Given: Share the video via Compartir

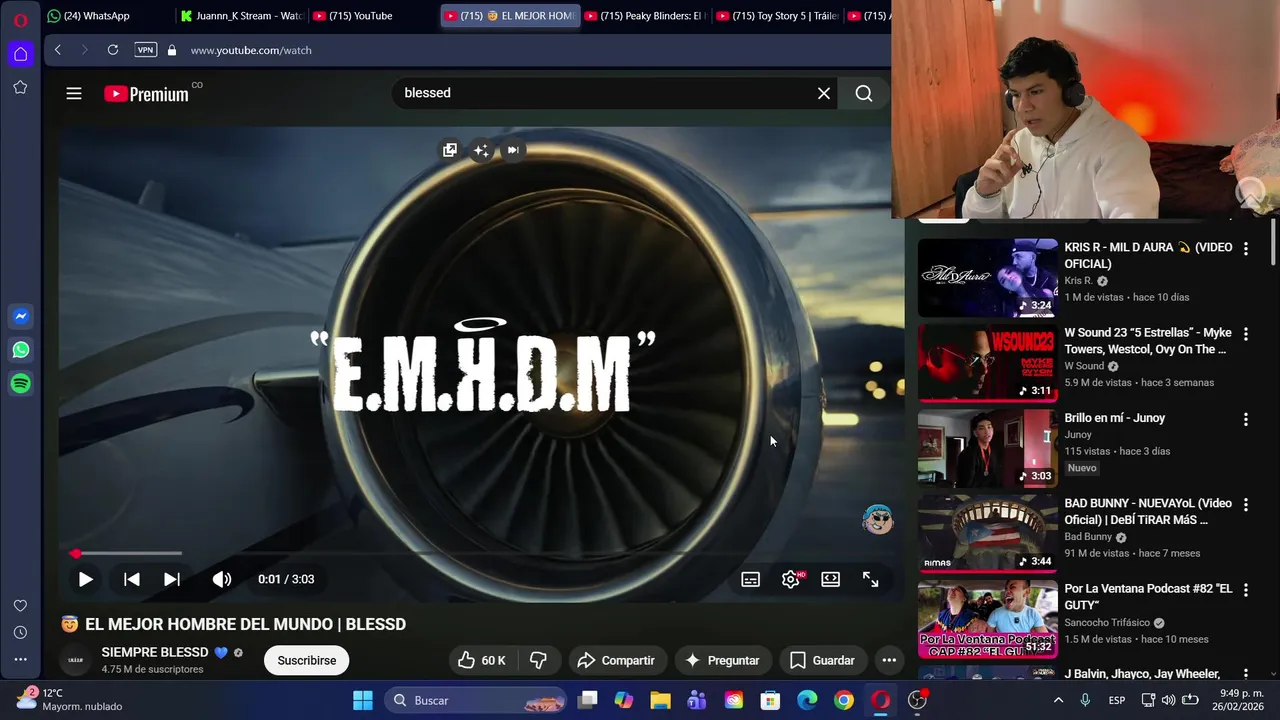Looking at the screenshot, I should tap(617, 660).
